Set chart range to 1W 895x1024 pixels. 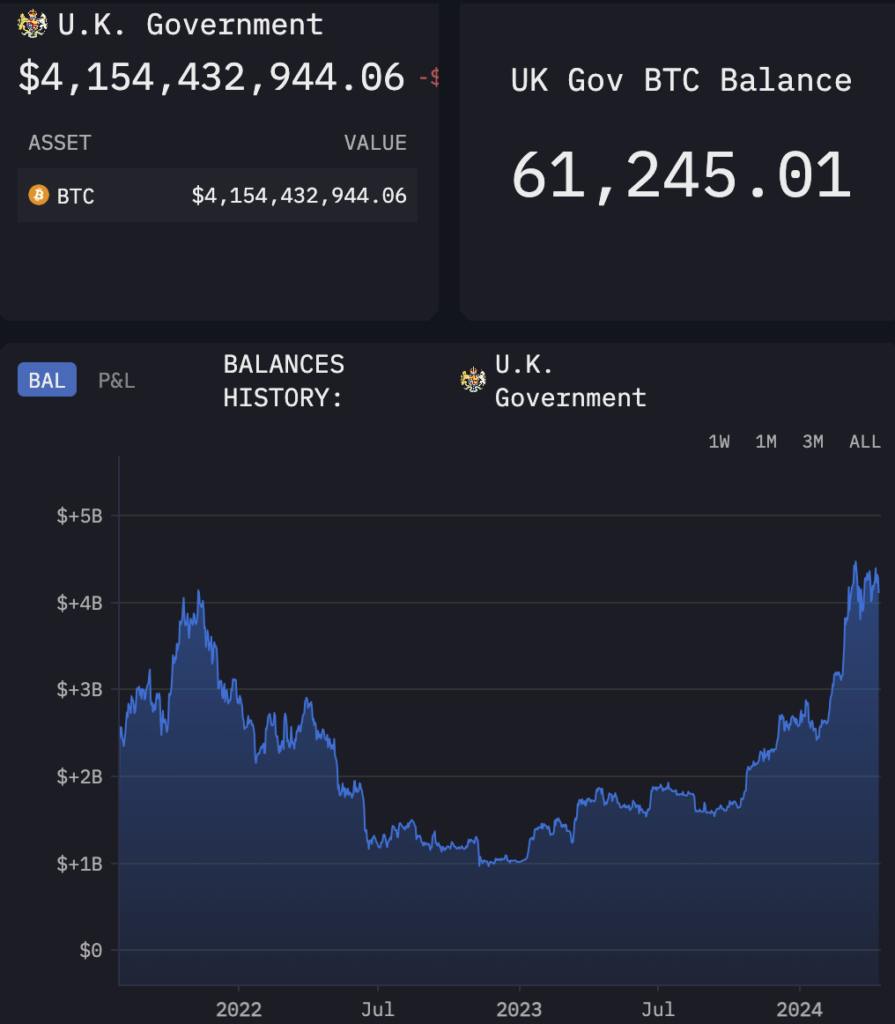(x=719, y=442)
